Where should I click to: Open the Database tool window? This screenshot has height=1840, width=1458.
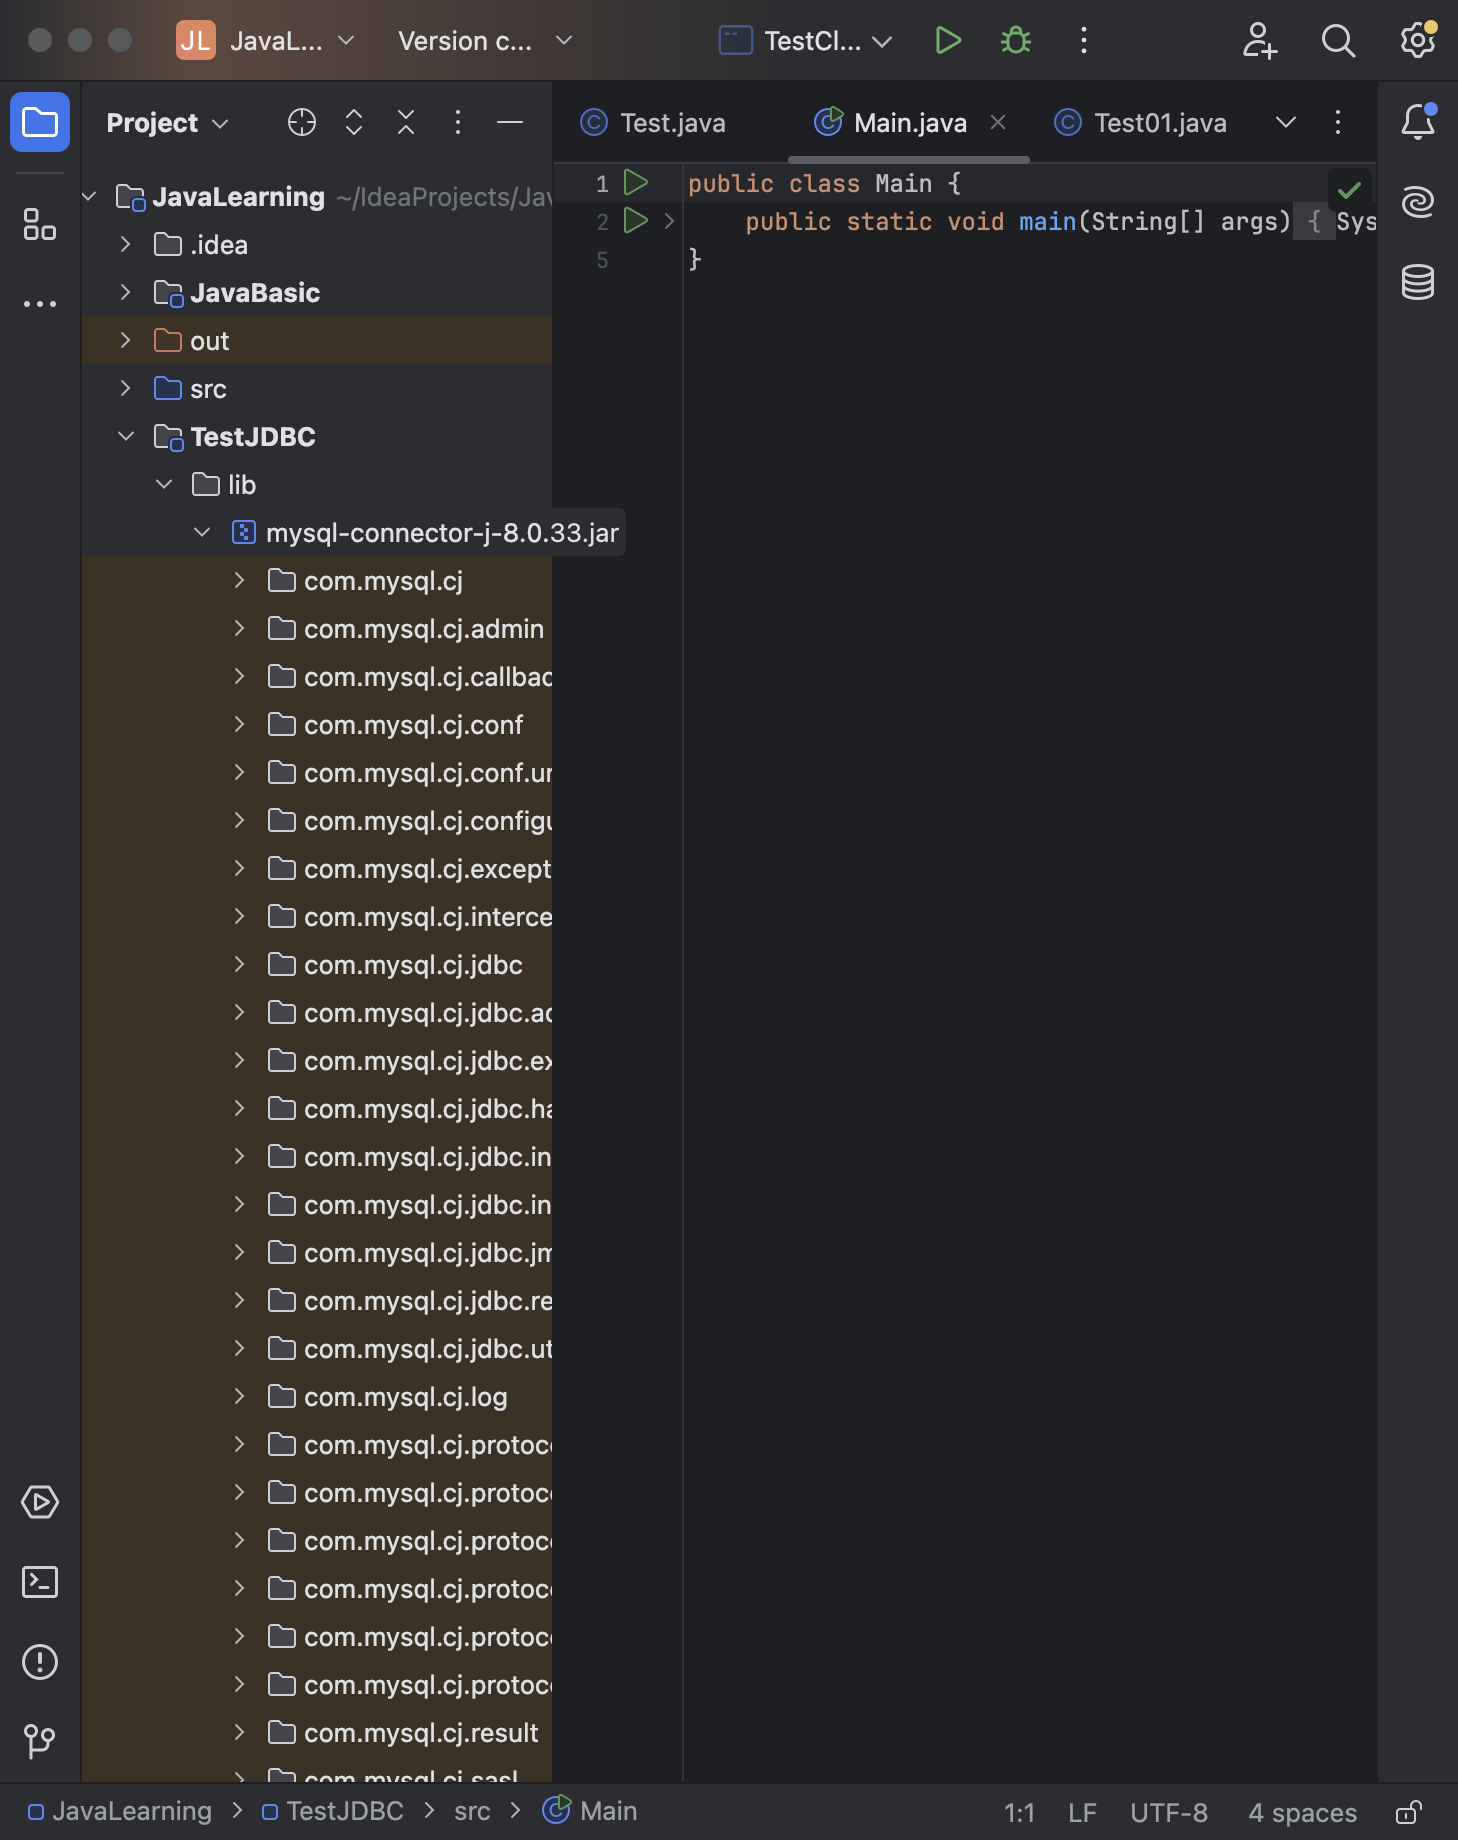pos(1417,282)
